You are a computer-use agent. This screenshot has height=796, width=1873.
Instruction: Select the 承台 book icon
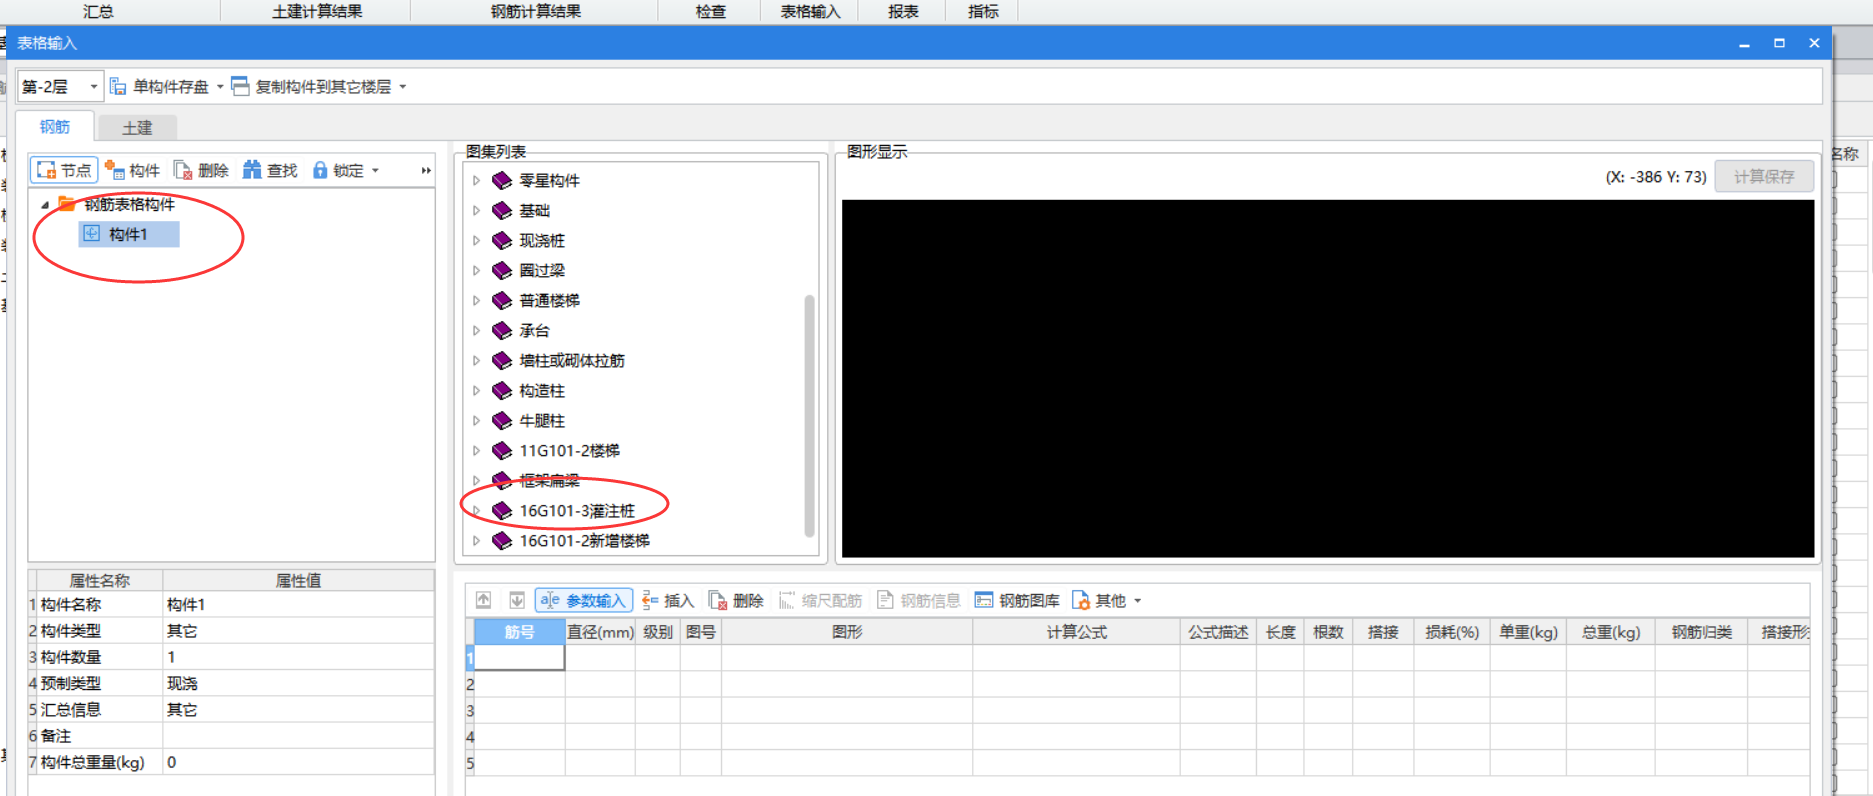point(502,330)
